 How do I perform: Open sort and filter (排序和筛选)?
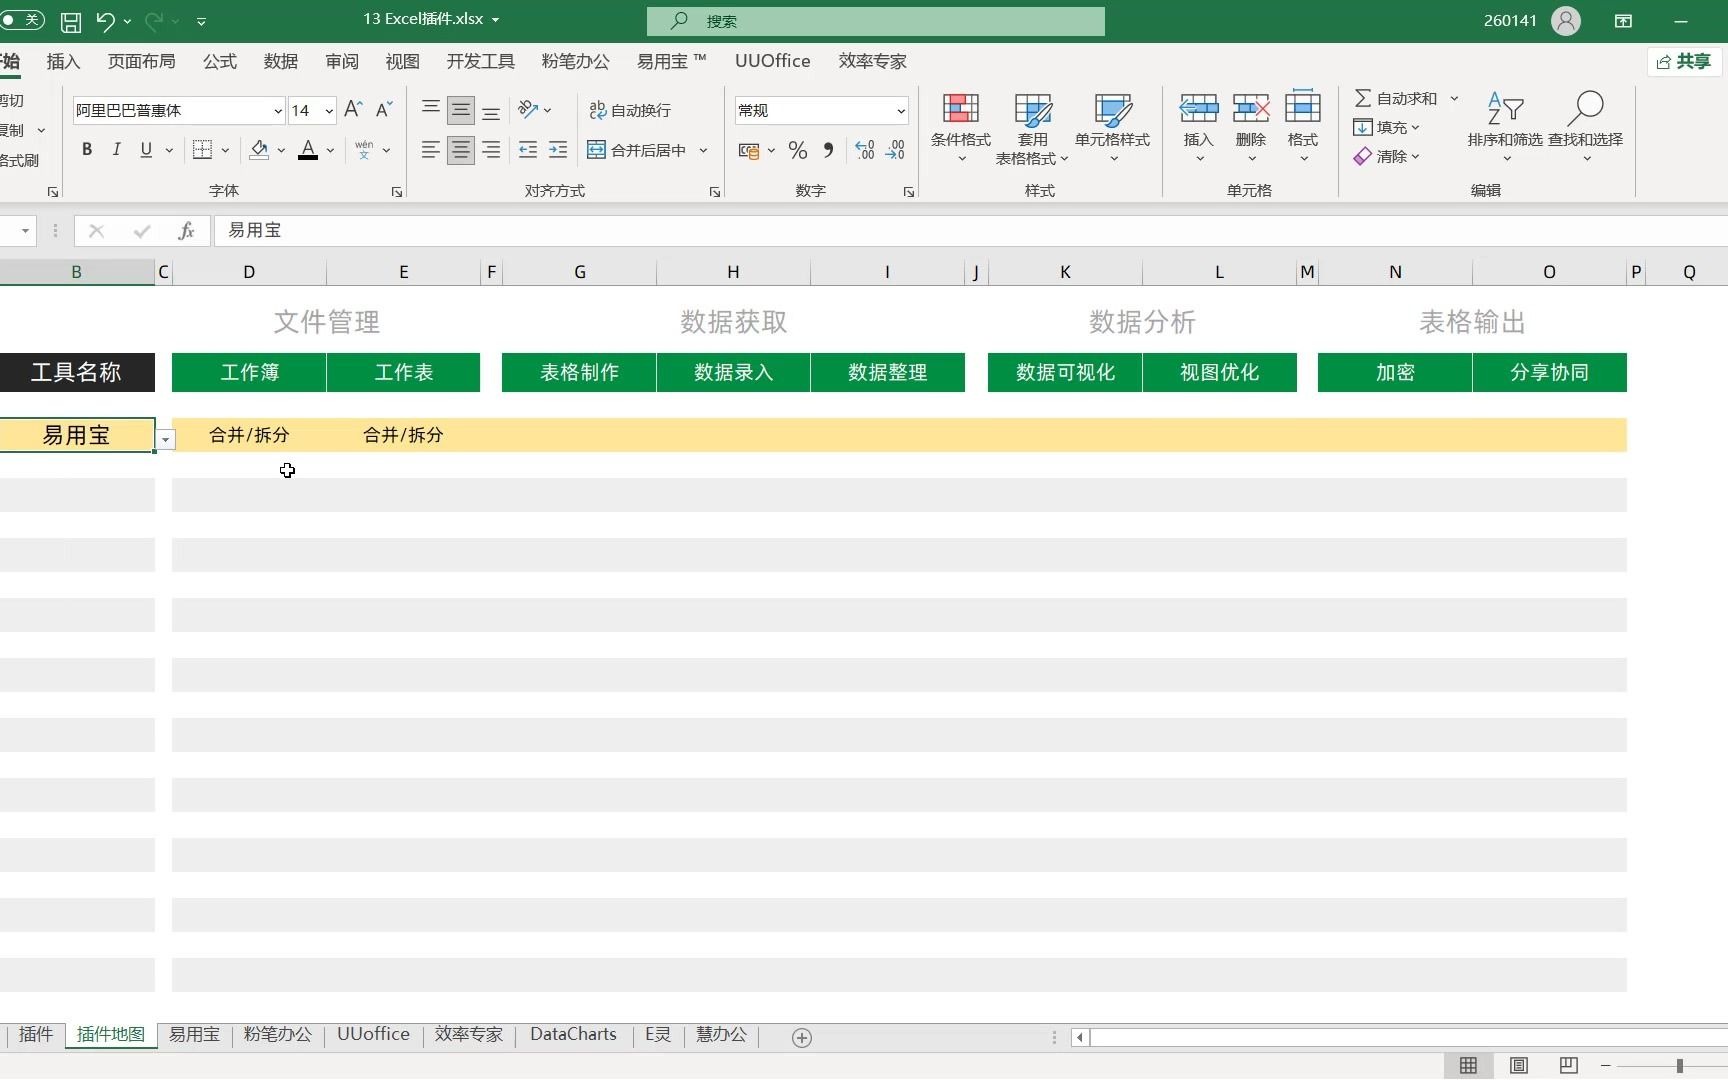pyautogui.click(x=1505, y=127)
